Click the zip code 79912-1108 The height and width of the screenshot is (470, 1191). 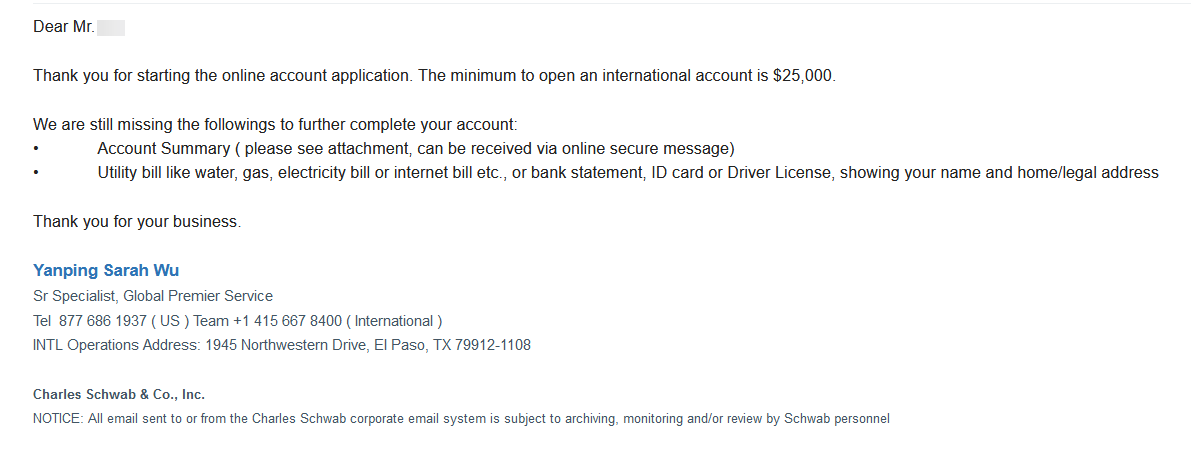click(x=493, y=345)
